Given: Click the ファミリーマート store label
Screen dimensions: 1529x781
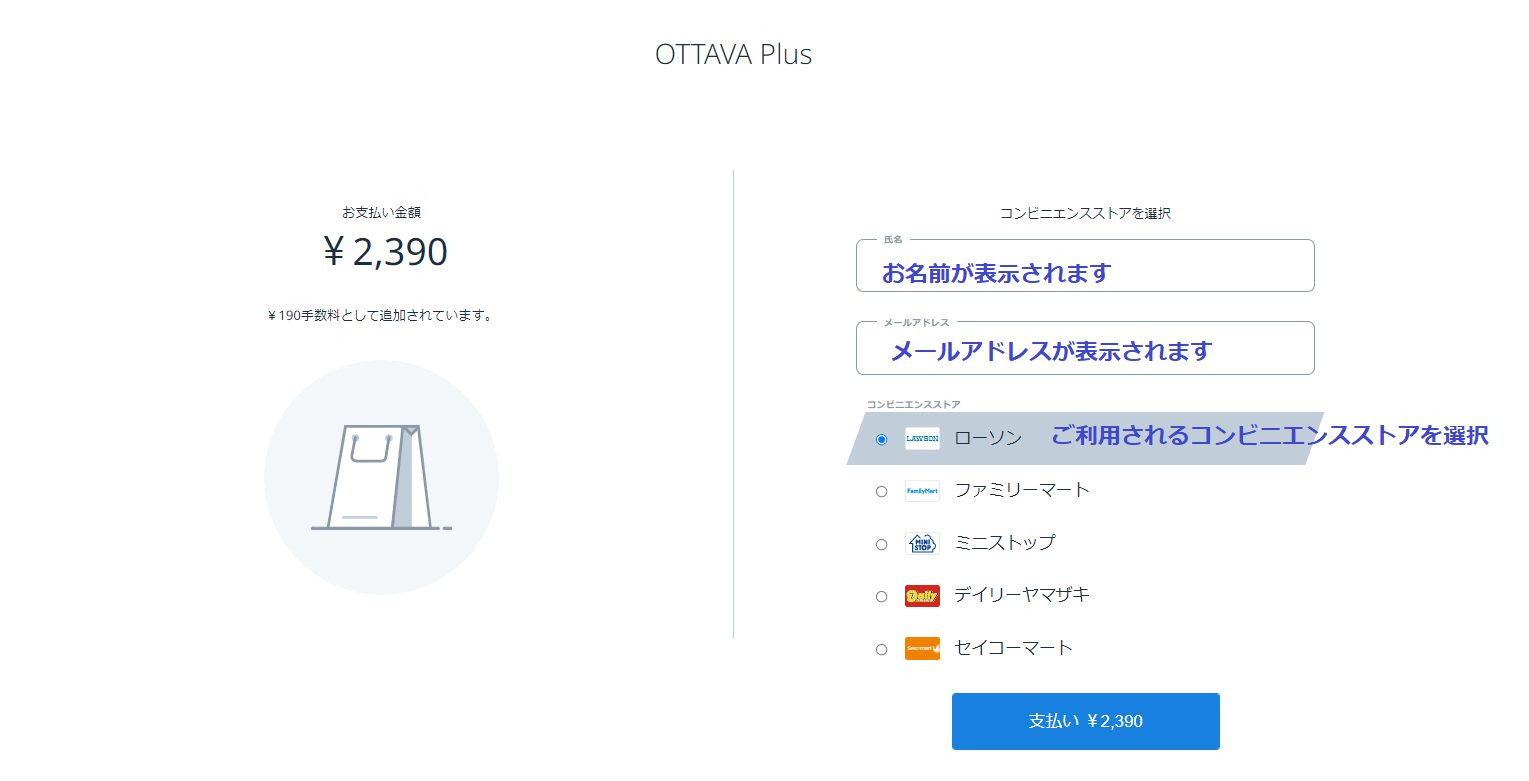Looking at the screenshot, I should click(x=1021, y=490).
